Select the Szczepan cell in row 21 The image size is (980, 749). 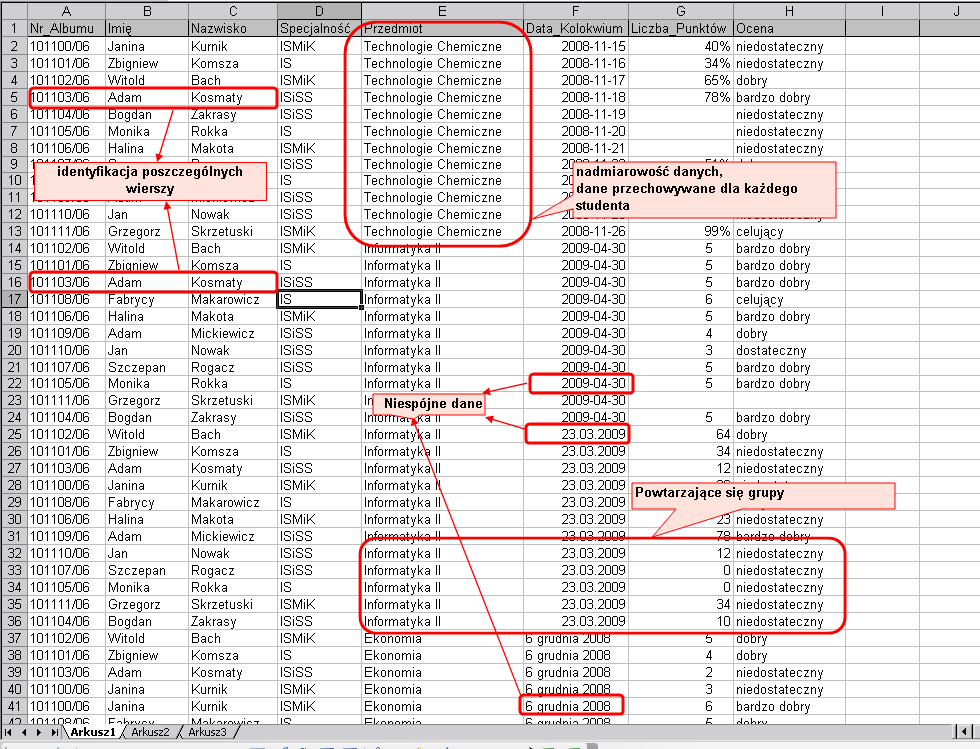(147, 367)
